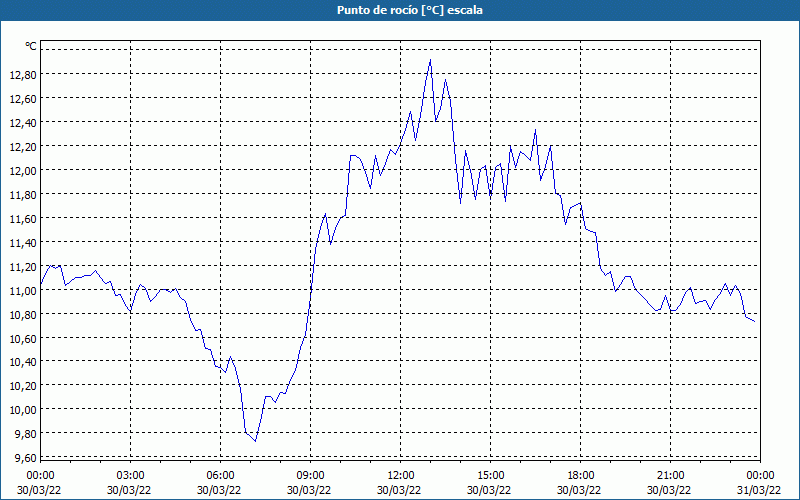Click the °C unit label on the axis
The image size is (800, 500).
[31, 46]
